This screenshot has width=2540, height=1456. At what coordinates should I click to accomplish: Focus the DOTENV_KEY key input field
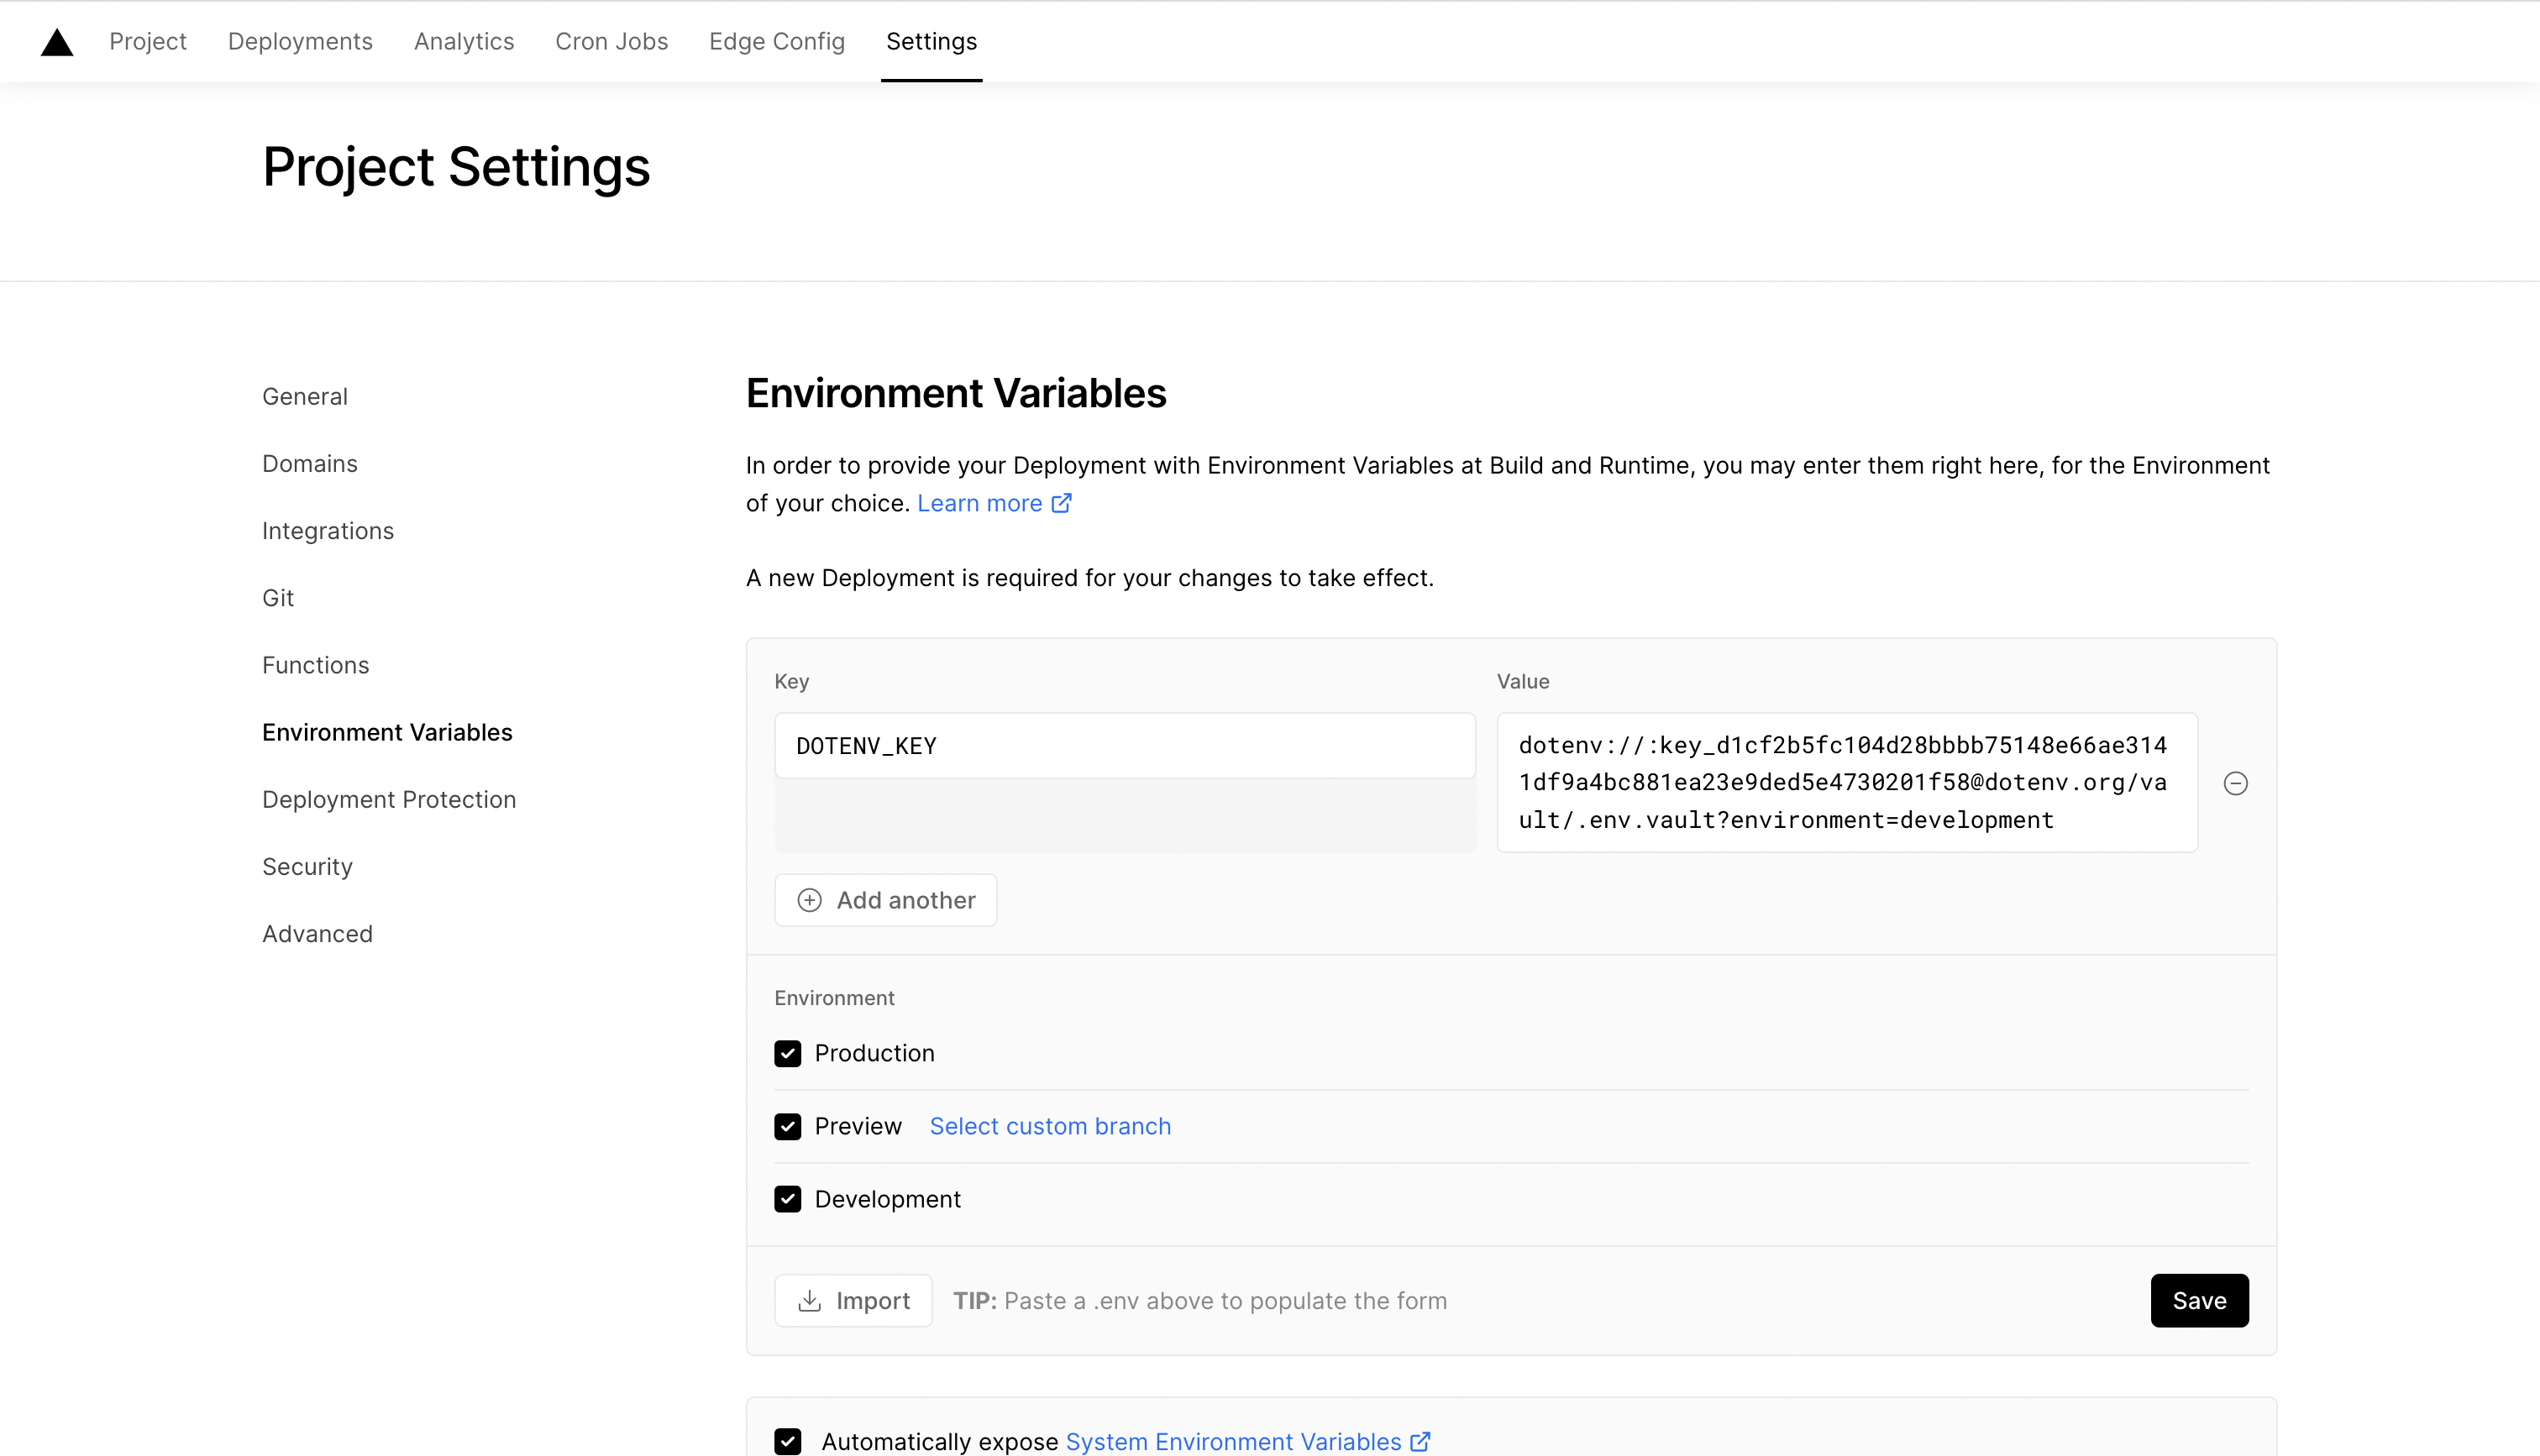1124,746
